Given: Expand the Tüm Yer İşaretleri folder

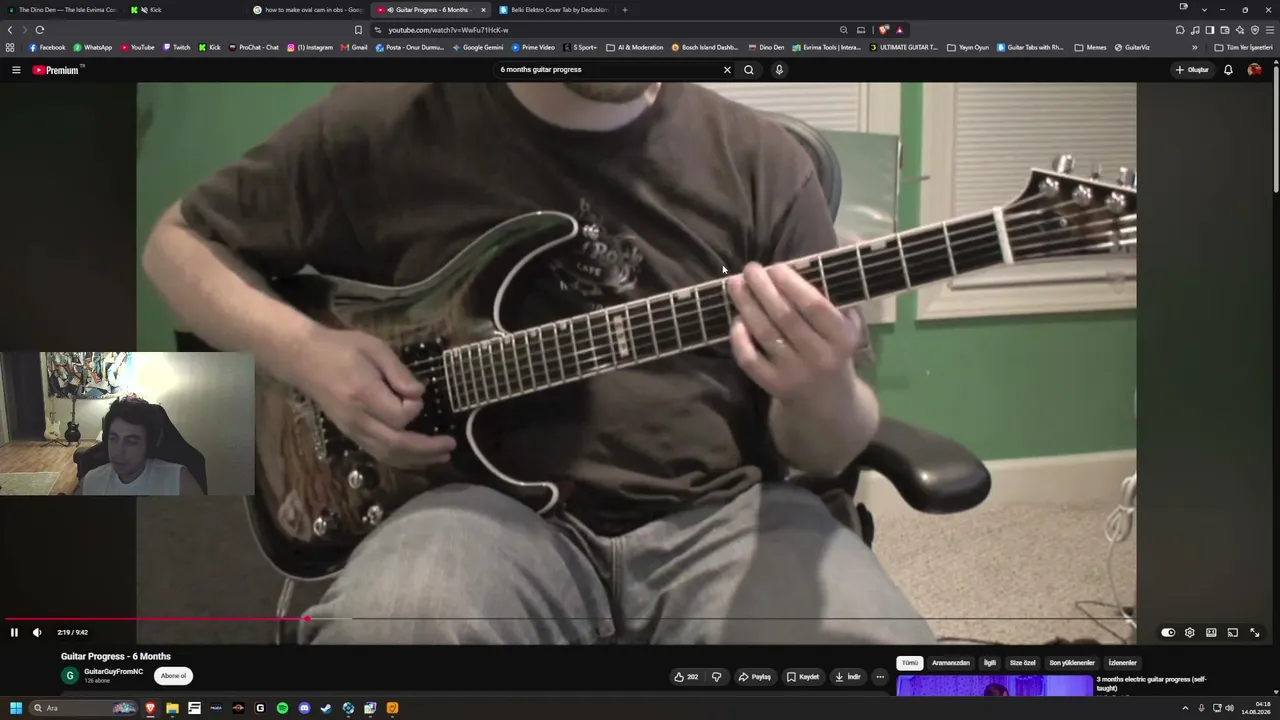Looking at the screenshot, I should (x=1244, y=47).
